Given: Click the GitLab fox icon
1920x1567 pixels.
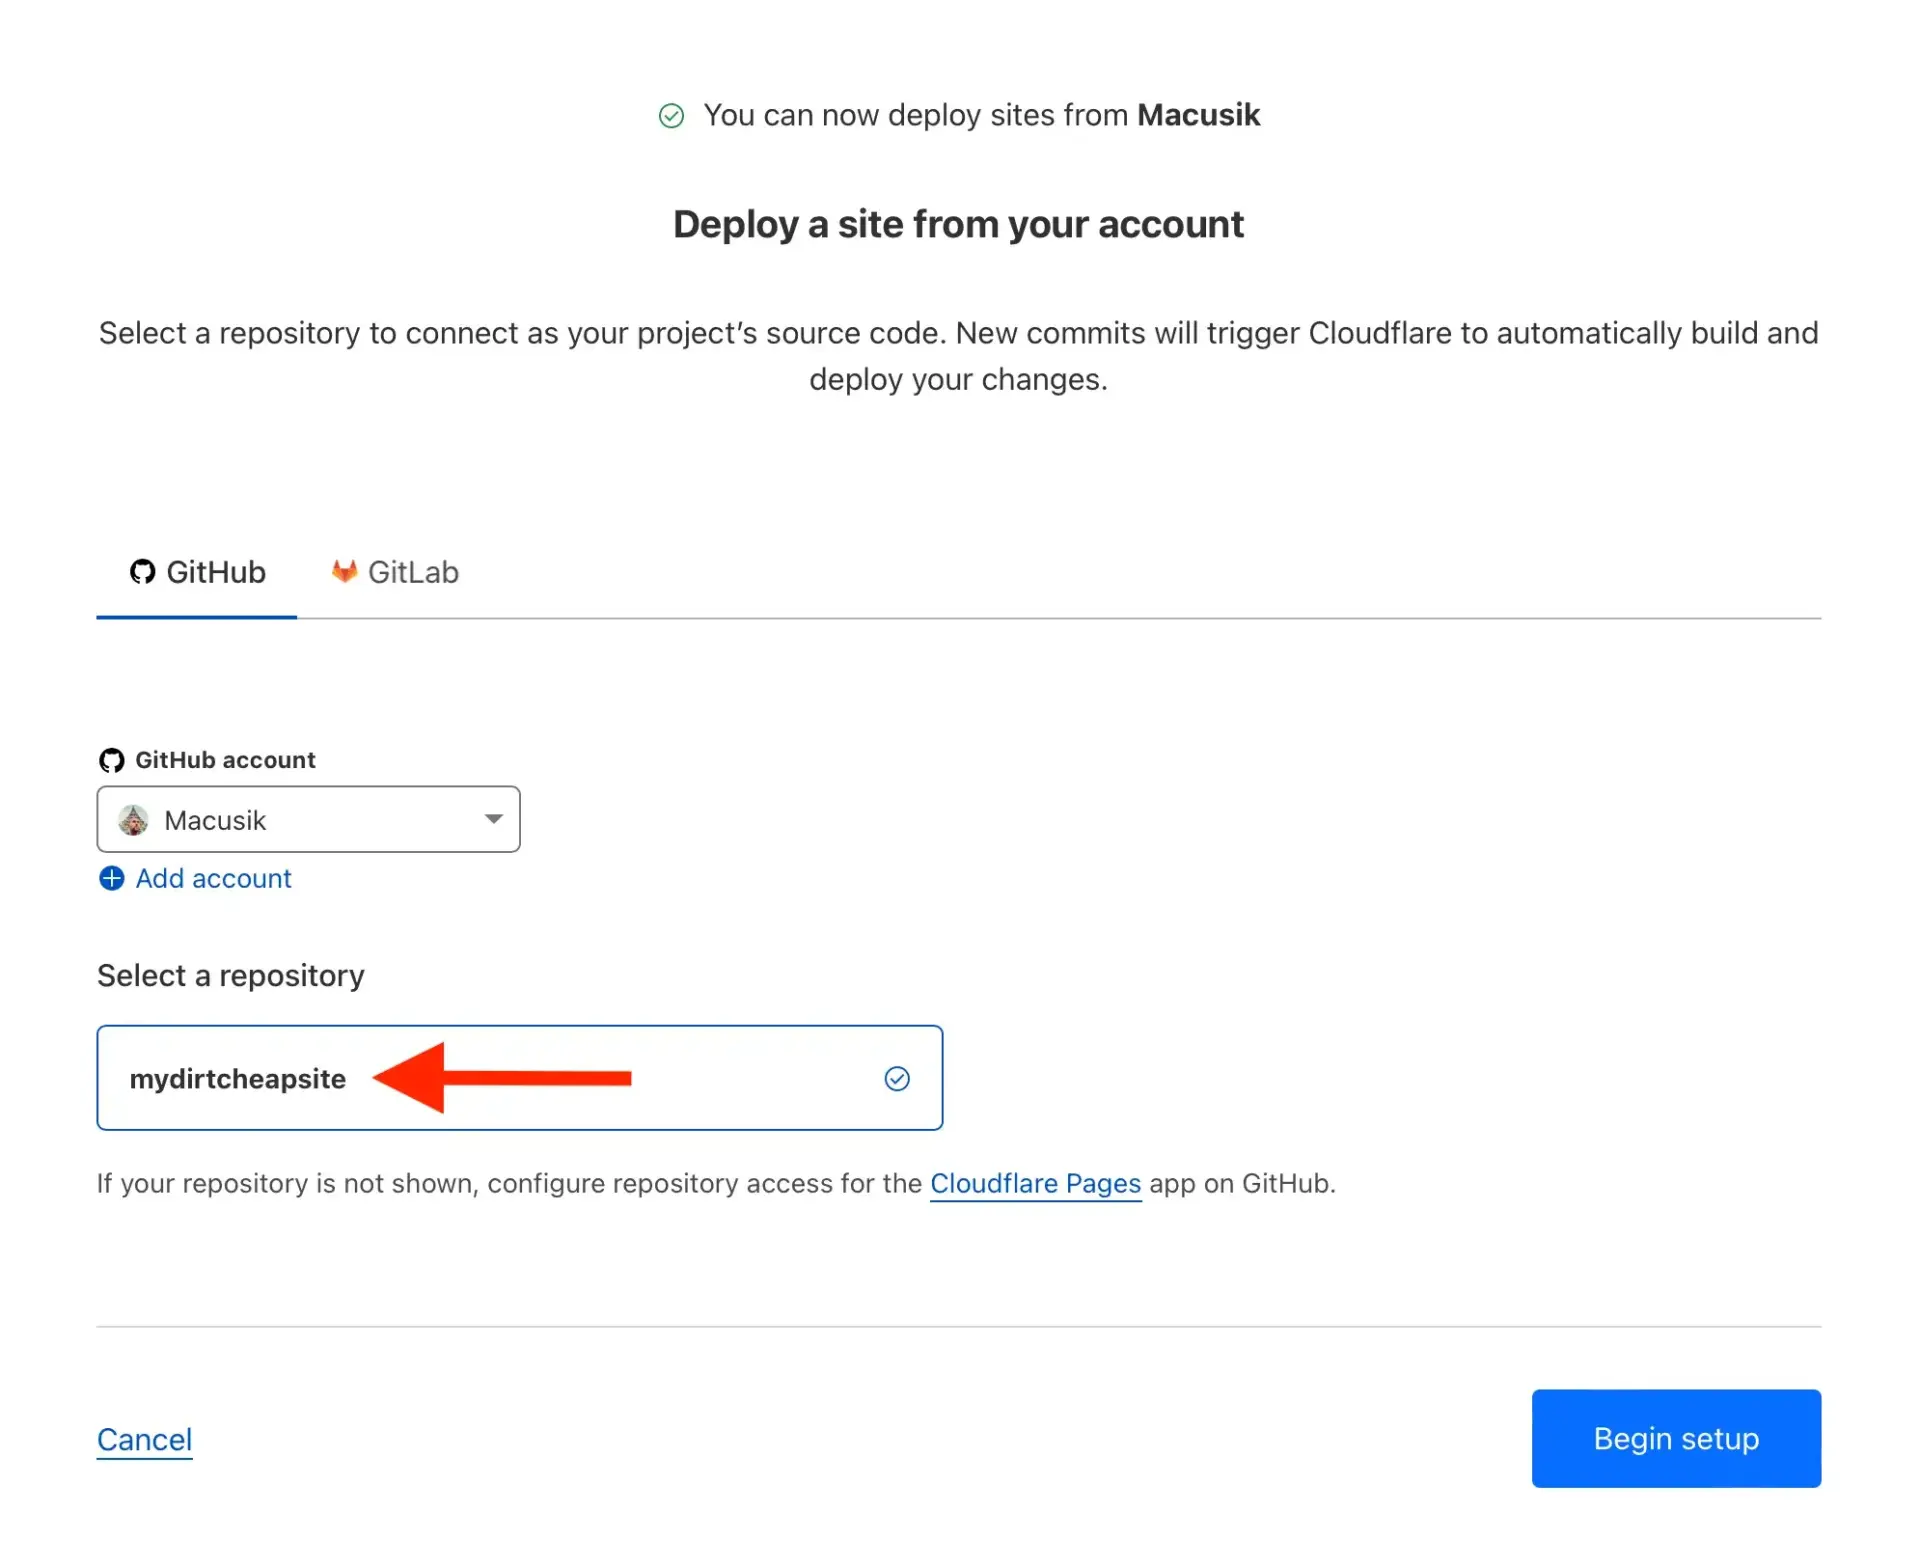Looking at the screenshot, I should click(343, 571).
